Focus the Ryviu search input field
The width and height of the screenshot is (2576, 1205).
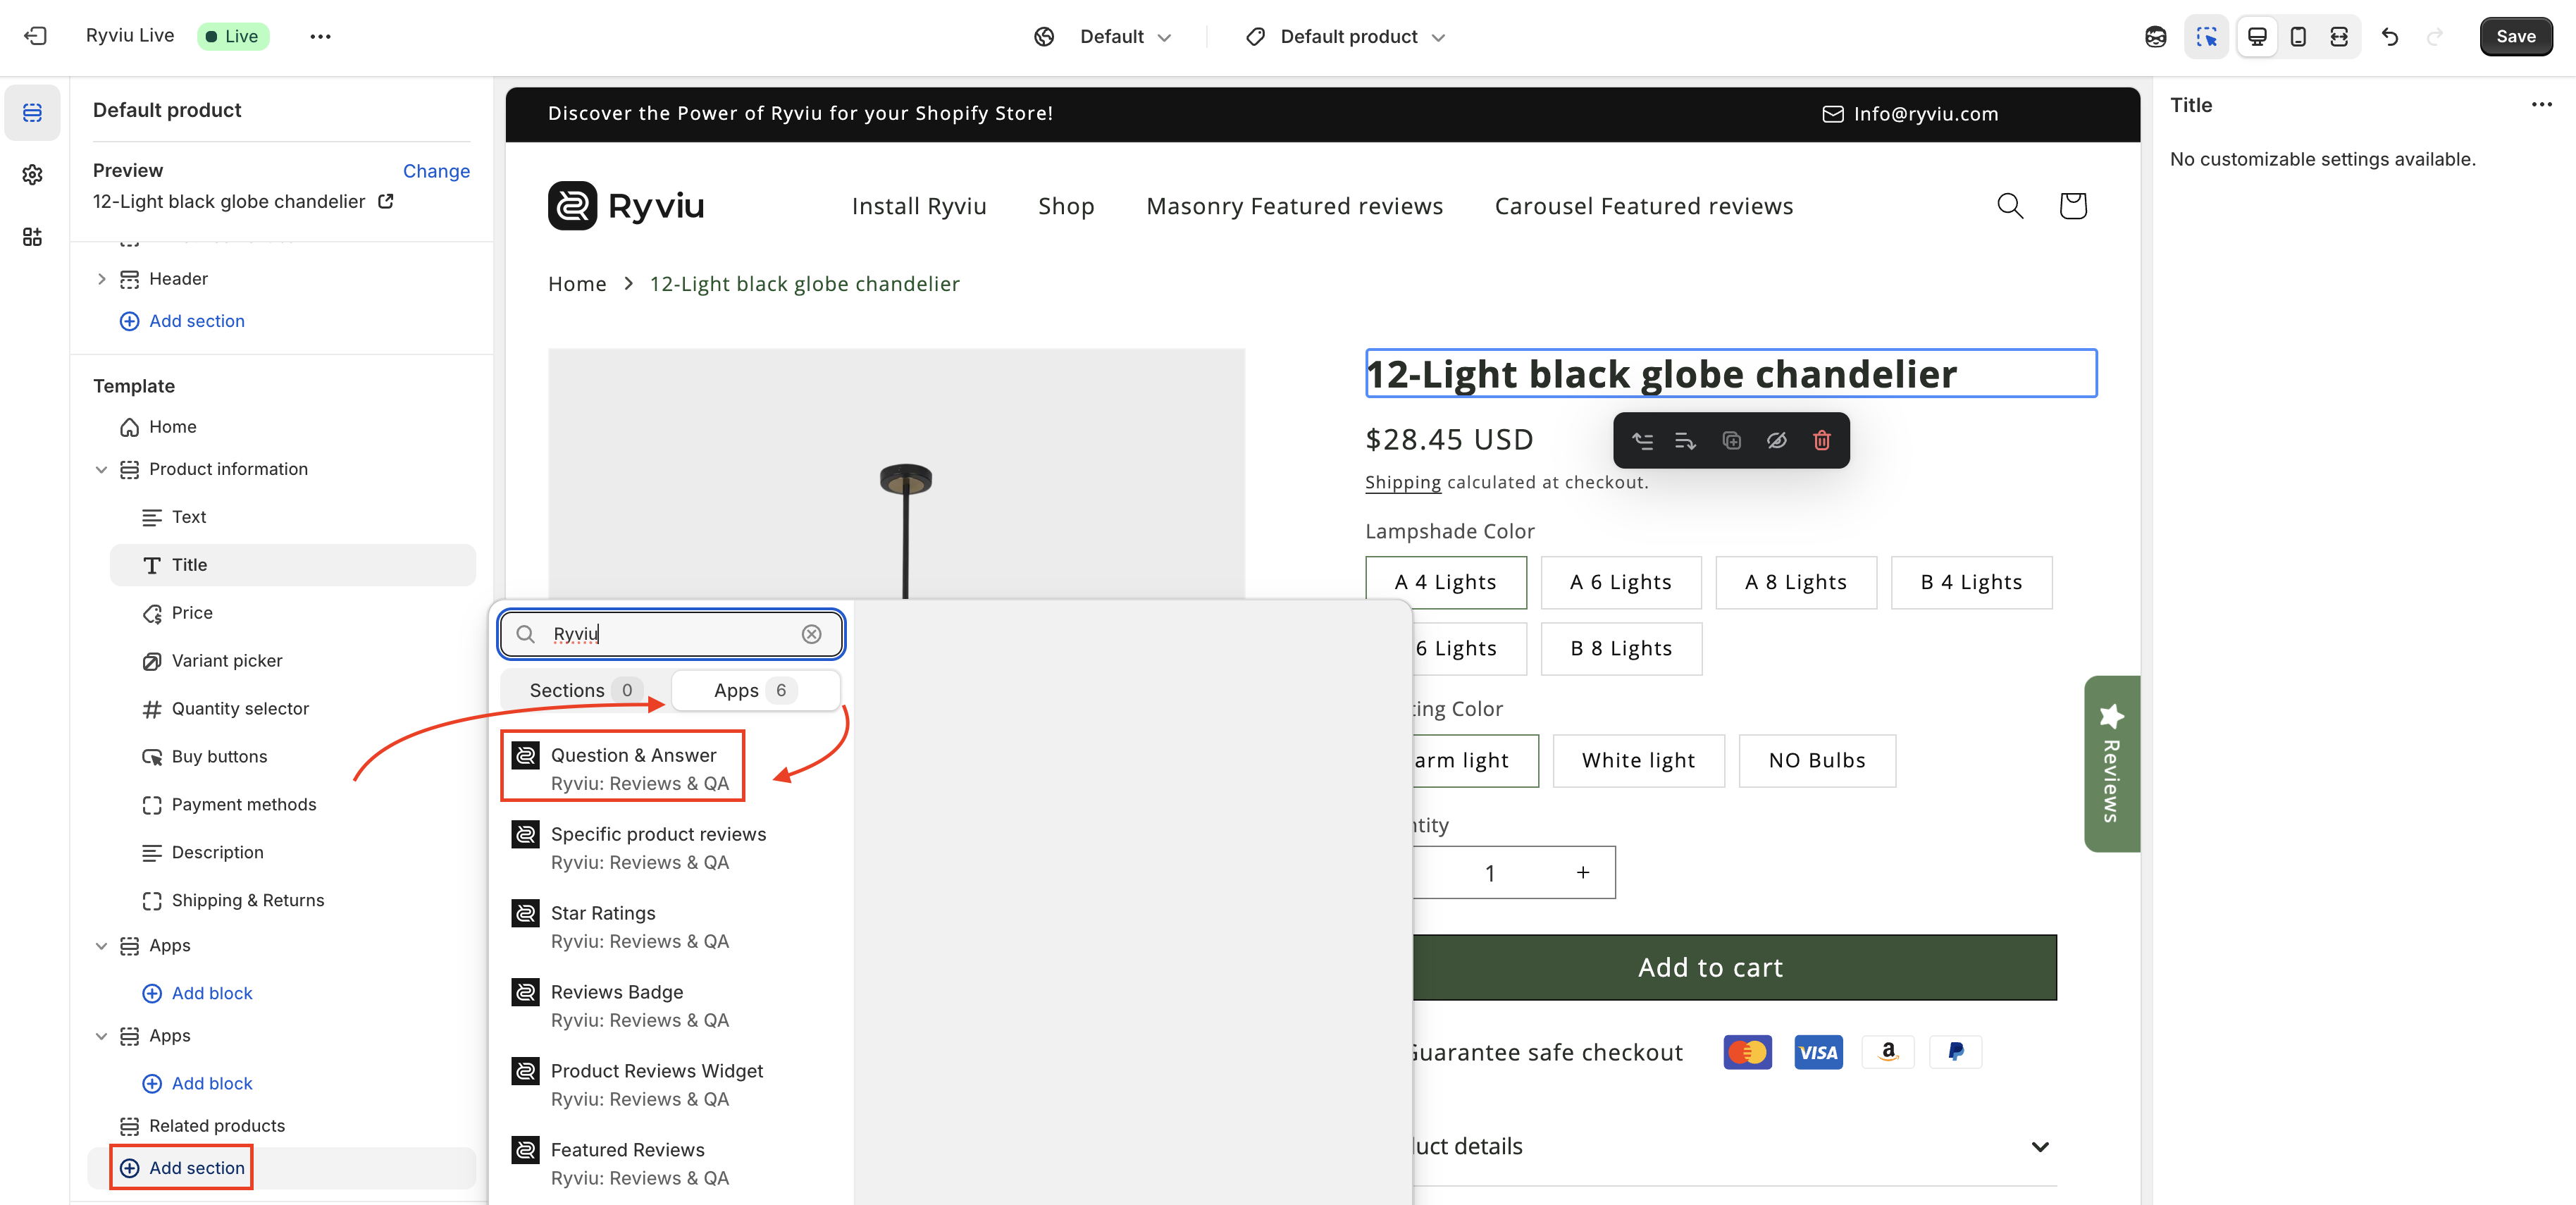coord(671,634)
